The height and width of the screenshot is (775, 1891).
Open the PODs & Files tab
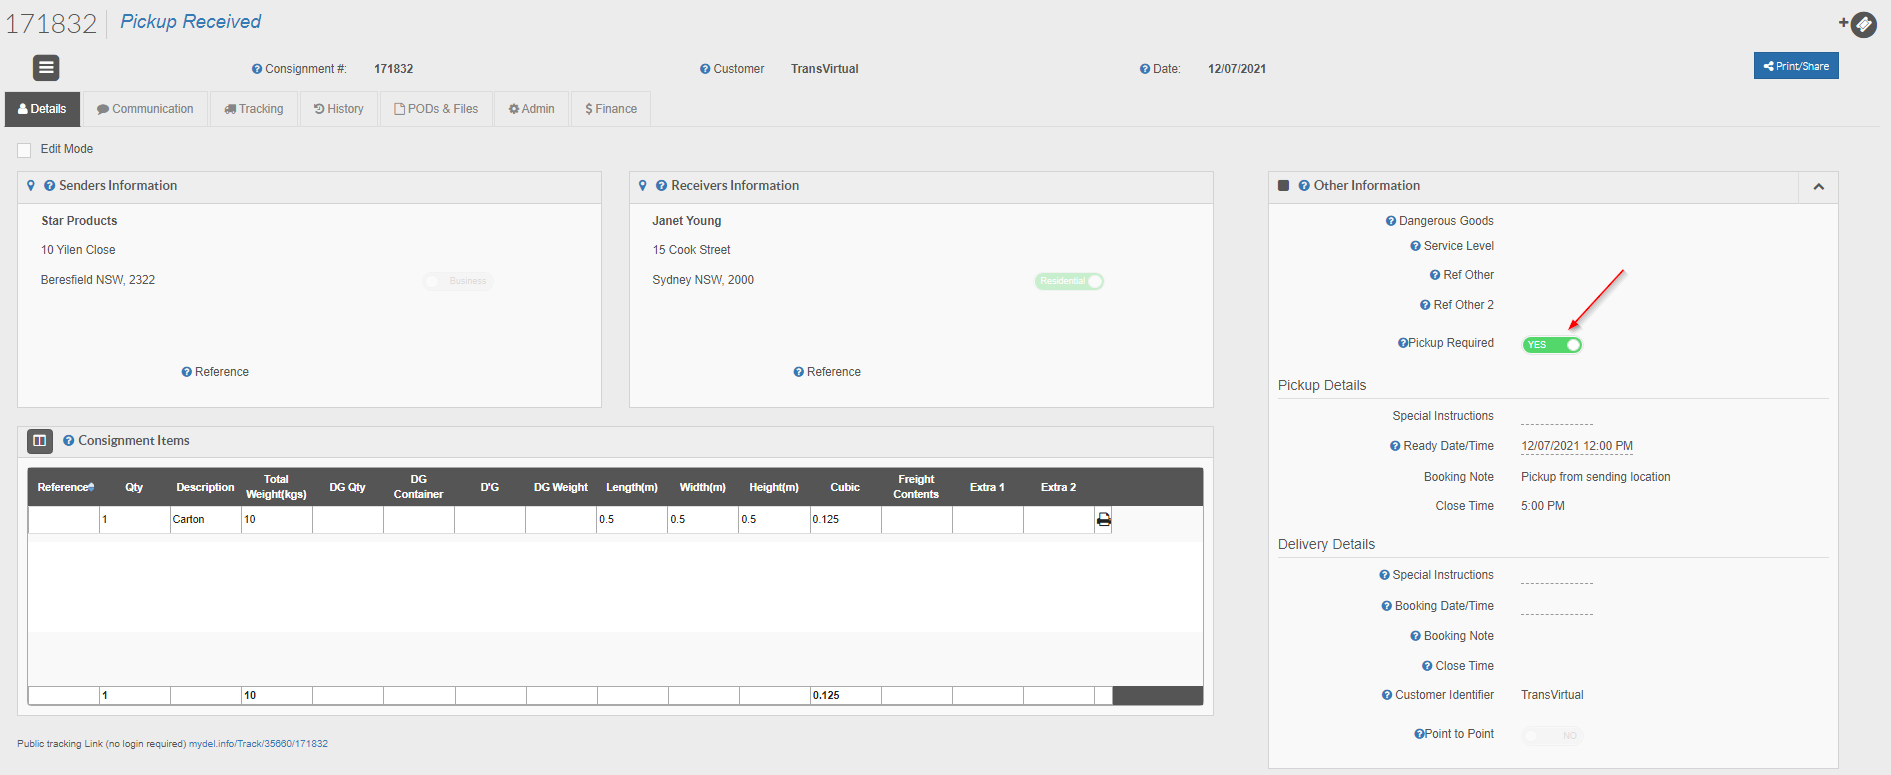pos(436,109)
